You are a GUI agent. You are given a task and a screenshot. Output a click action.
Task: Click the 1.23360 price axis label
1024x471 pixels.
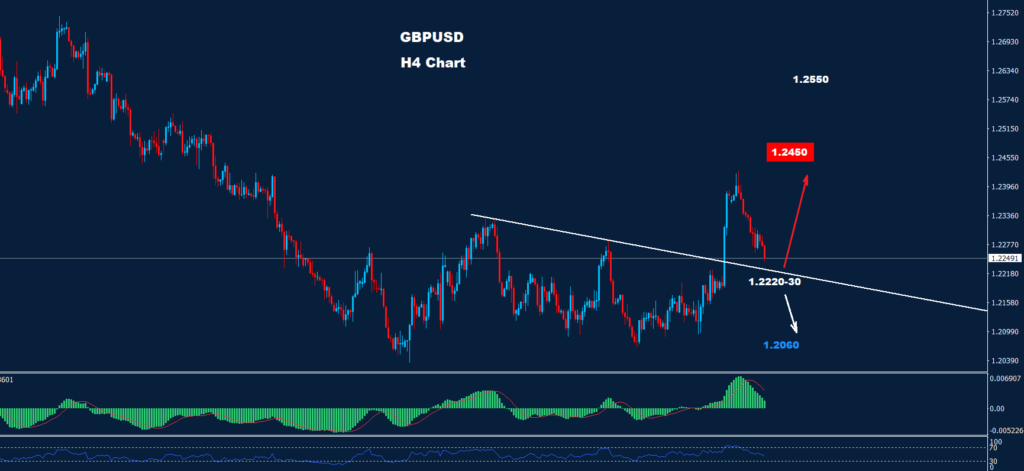point(1006,216)
